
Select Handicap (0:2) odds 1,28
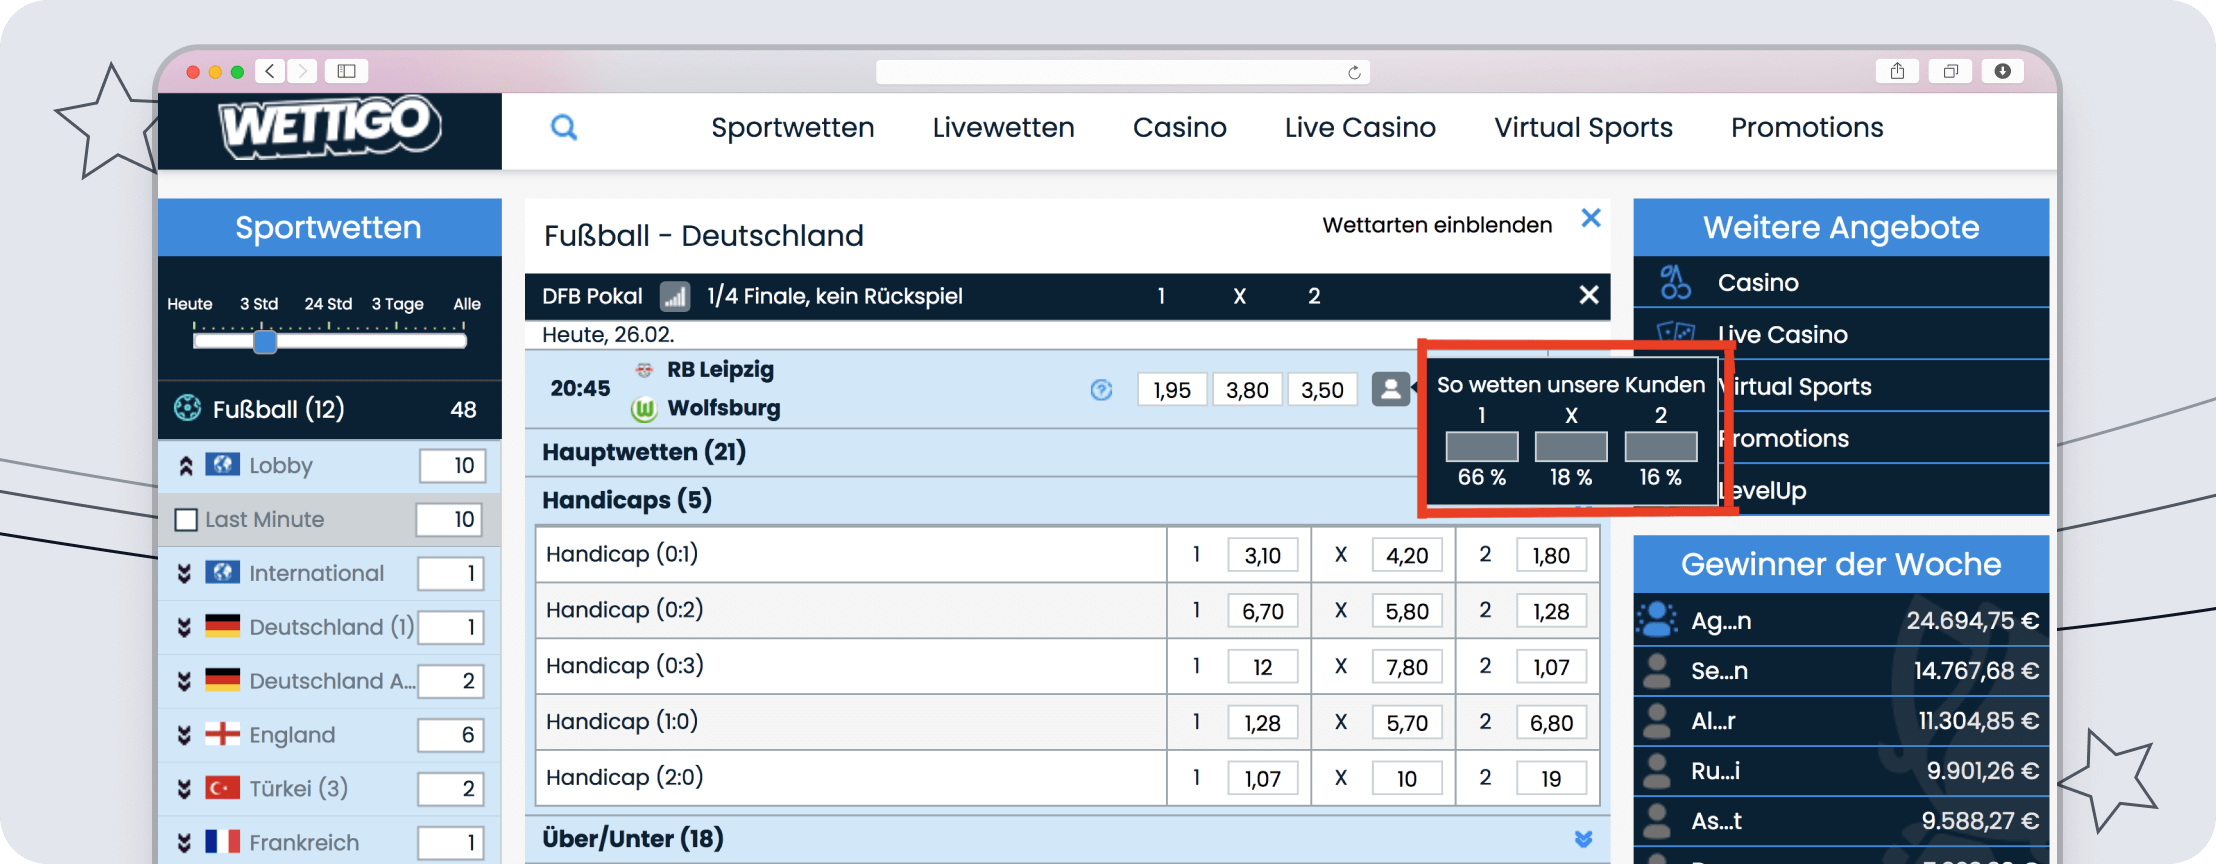[1551, 611]
